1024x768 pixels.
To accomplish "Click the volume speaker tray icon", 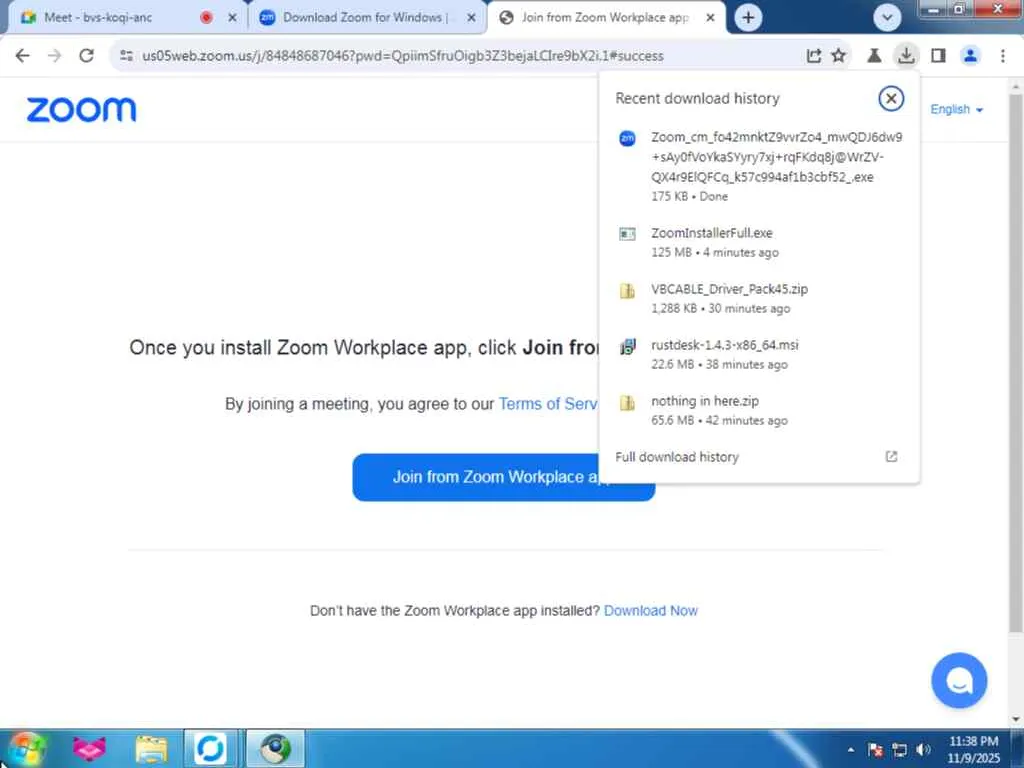I will point(923,750).
